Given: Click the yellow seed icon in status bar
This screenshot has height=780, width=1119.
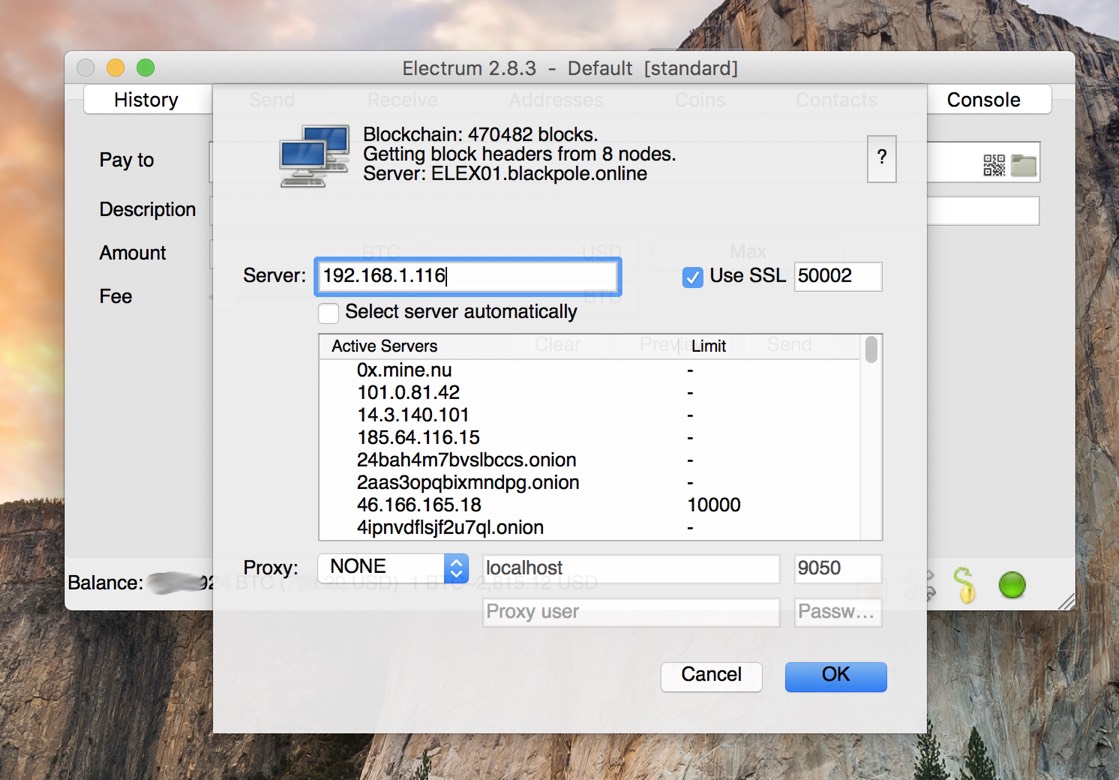Looking at the screenshot, I should [x=964, y=584].
